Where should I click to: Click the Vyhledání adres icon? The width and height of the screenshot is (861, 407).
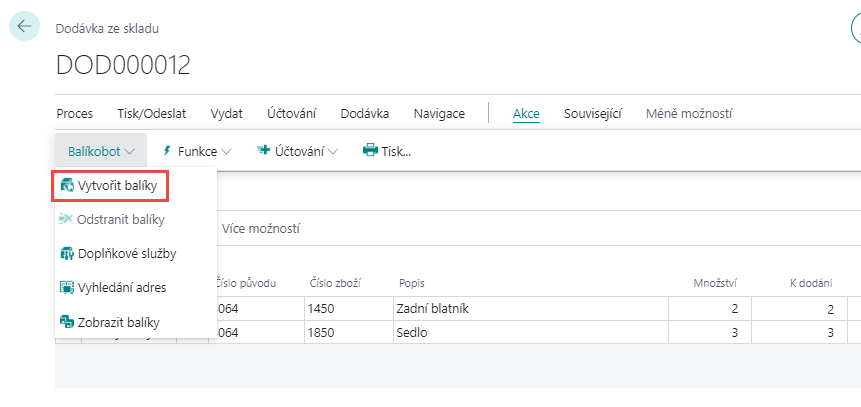(x=67, y=287)
